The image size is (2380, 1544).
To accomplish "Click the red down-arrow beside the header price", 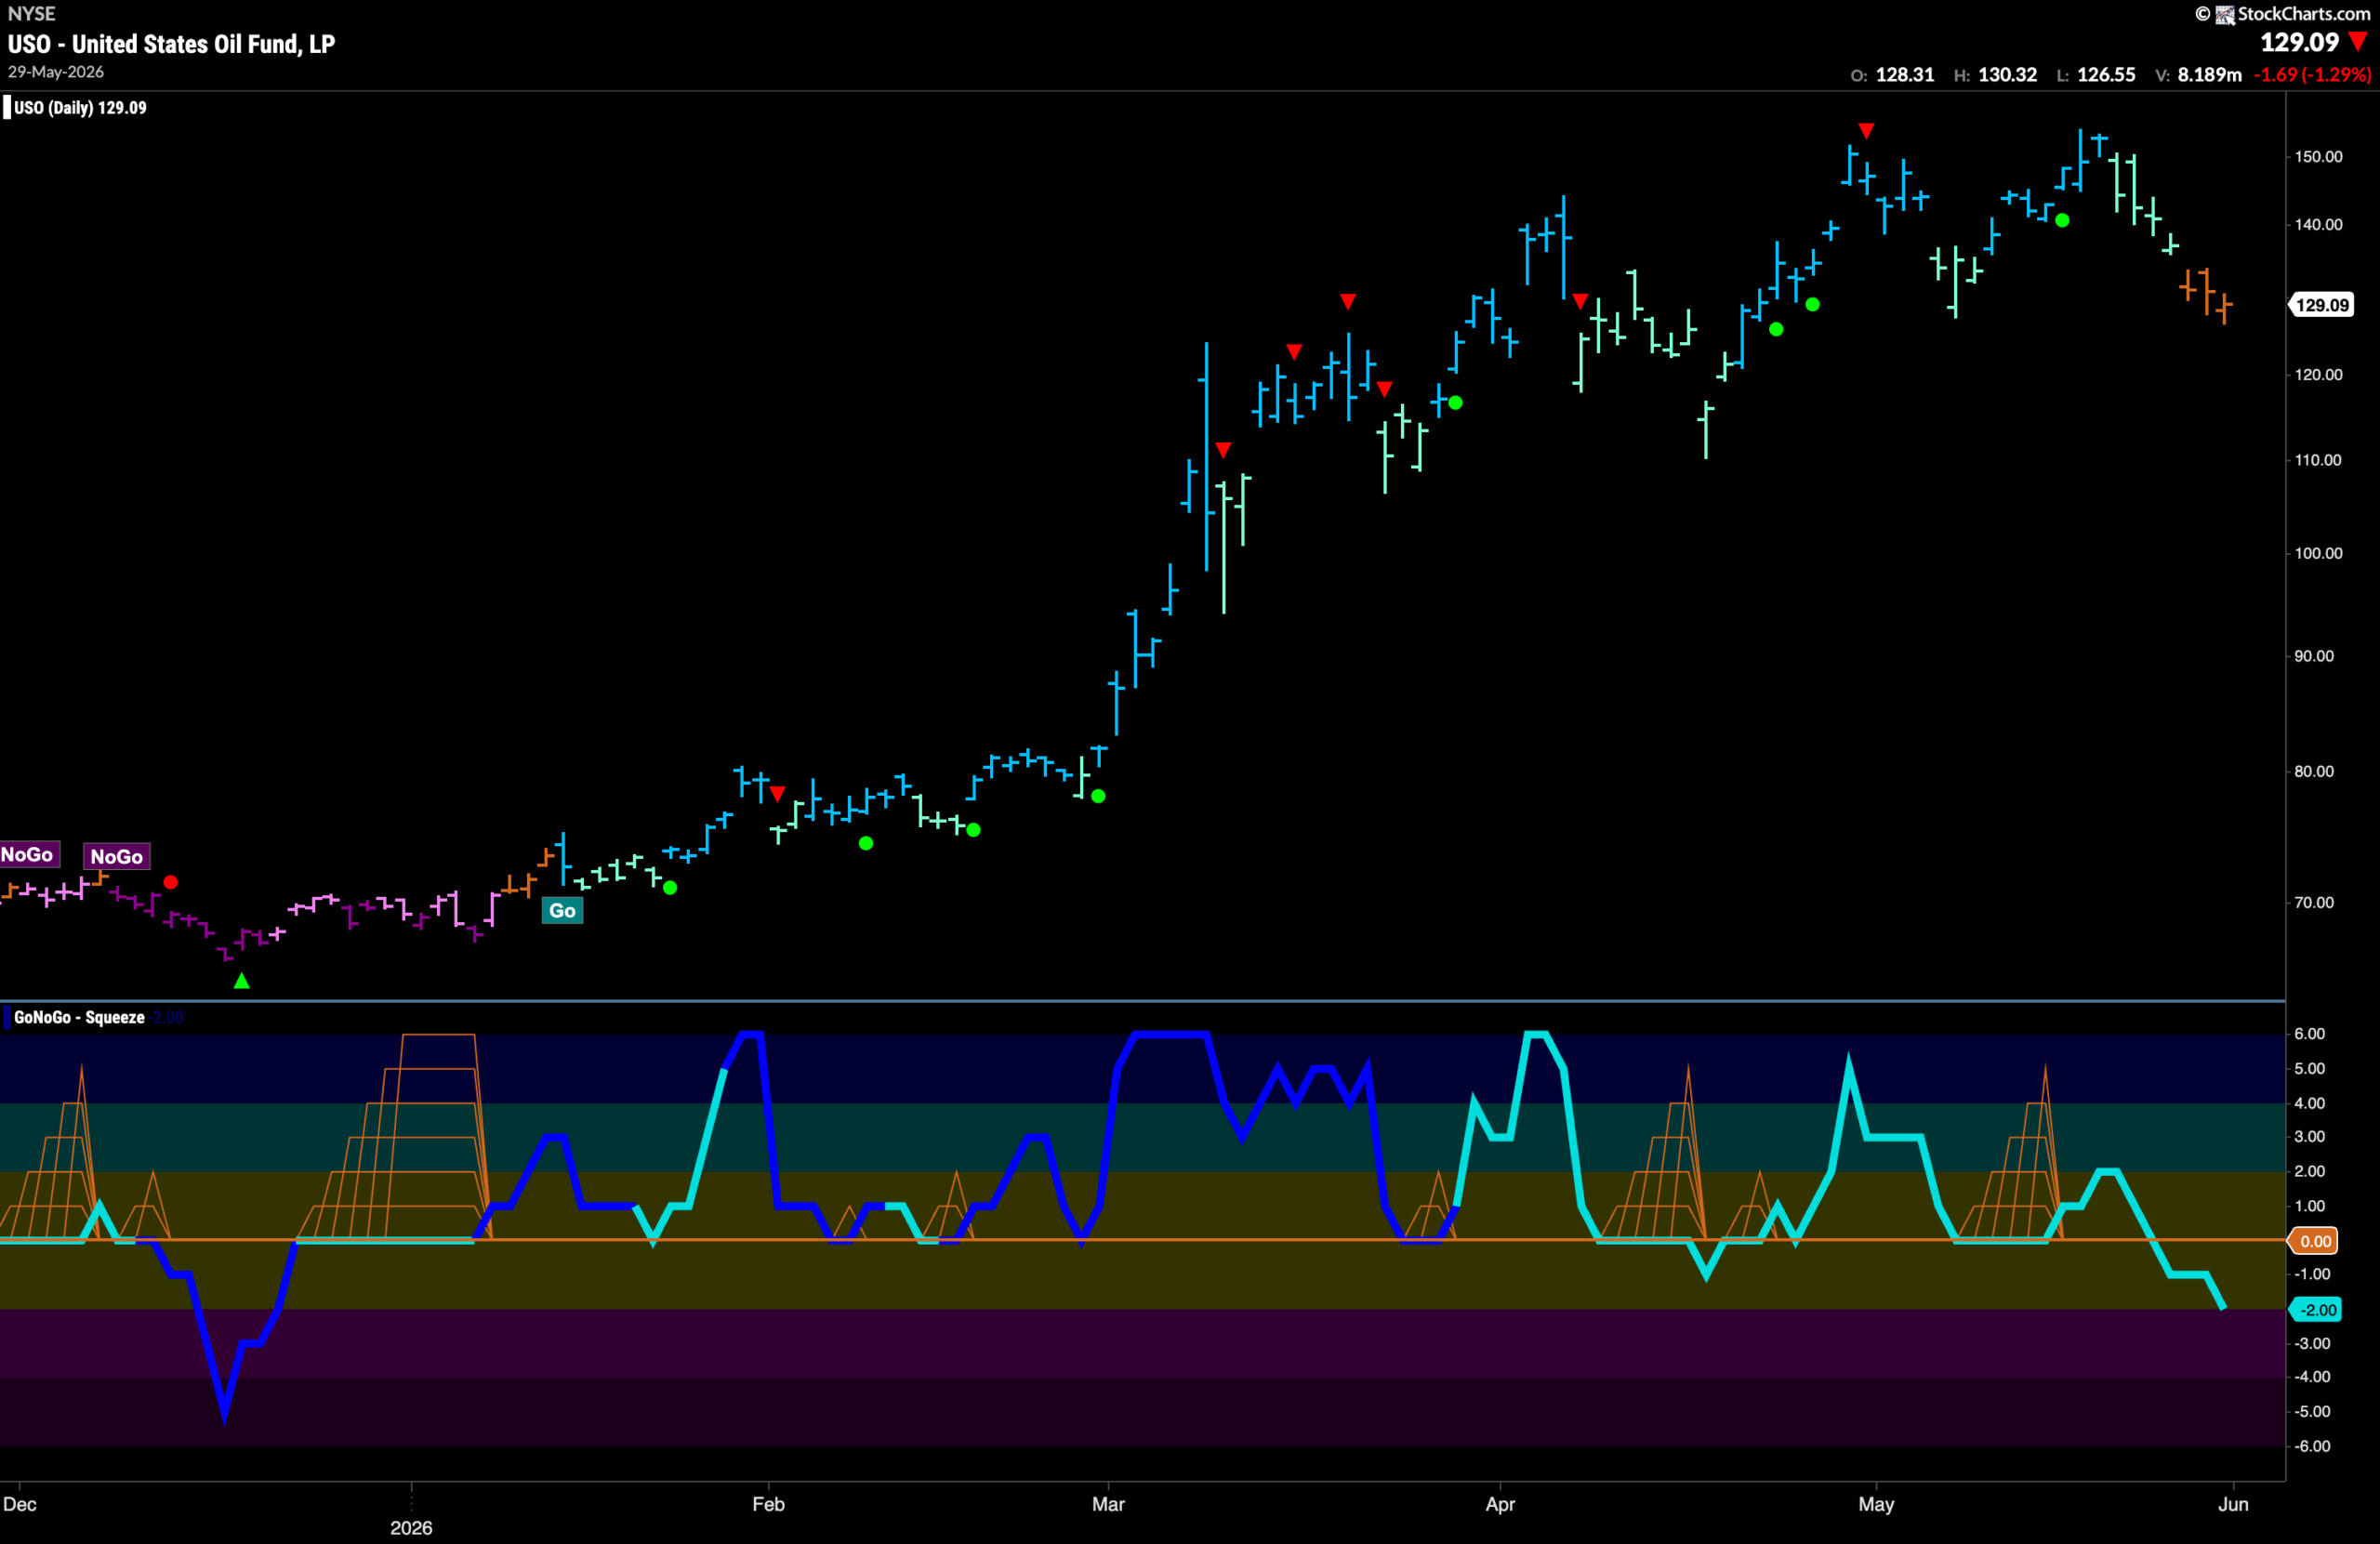I will pyautogui.click(x=2358, y=42).
